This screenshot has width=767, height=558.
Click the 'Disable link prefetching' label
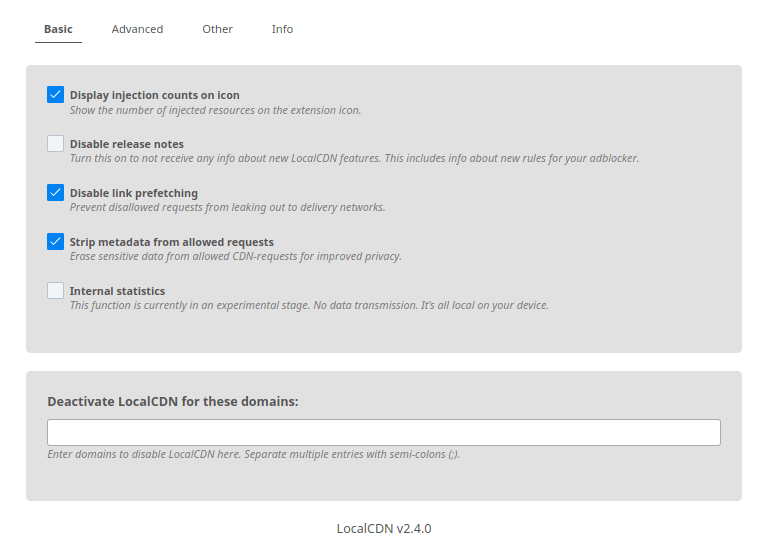click(134, 193)
